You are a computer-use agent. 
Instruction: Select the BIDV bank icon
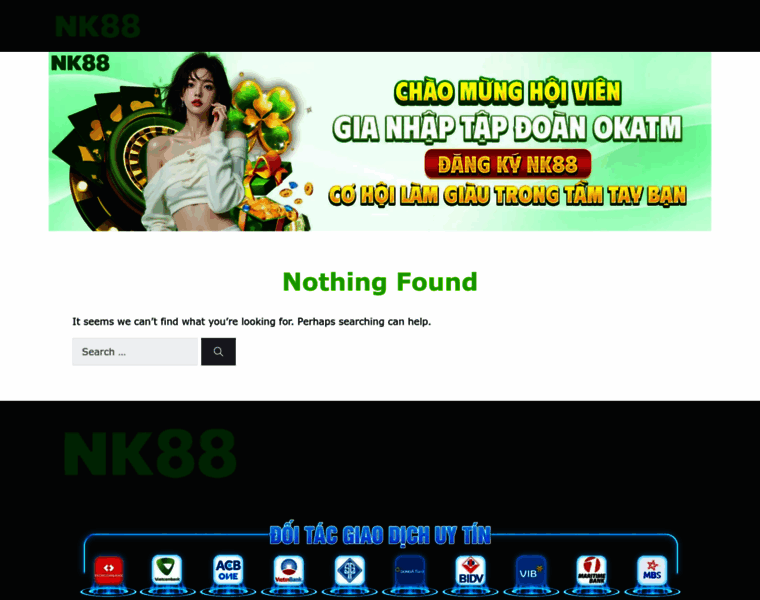point(470,570)
